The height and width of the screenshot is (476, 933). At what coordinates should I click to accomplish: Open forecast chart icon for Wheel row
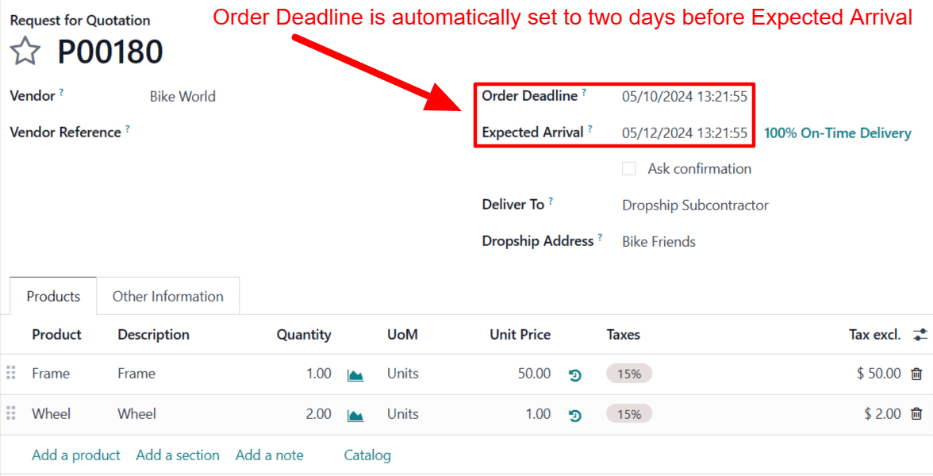[x=355, y=415]
